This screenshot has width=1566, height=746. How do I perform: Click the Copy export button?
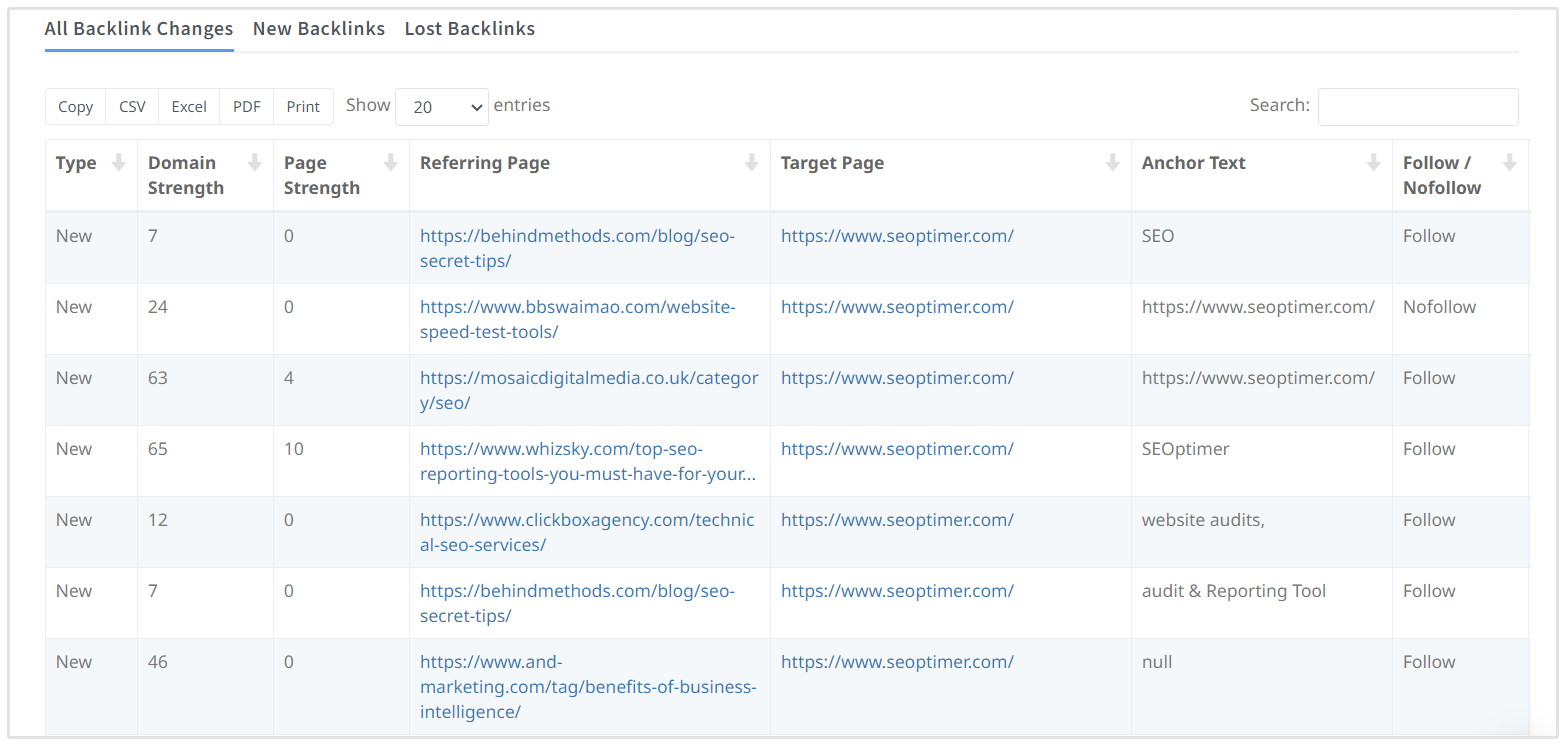point(75,107)
